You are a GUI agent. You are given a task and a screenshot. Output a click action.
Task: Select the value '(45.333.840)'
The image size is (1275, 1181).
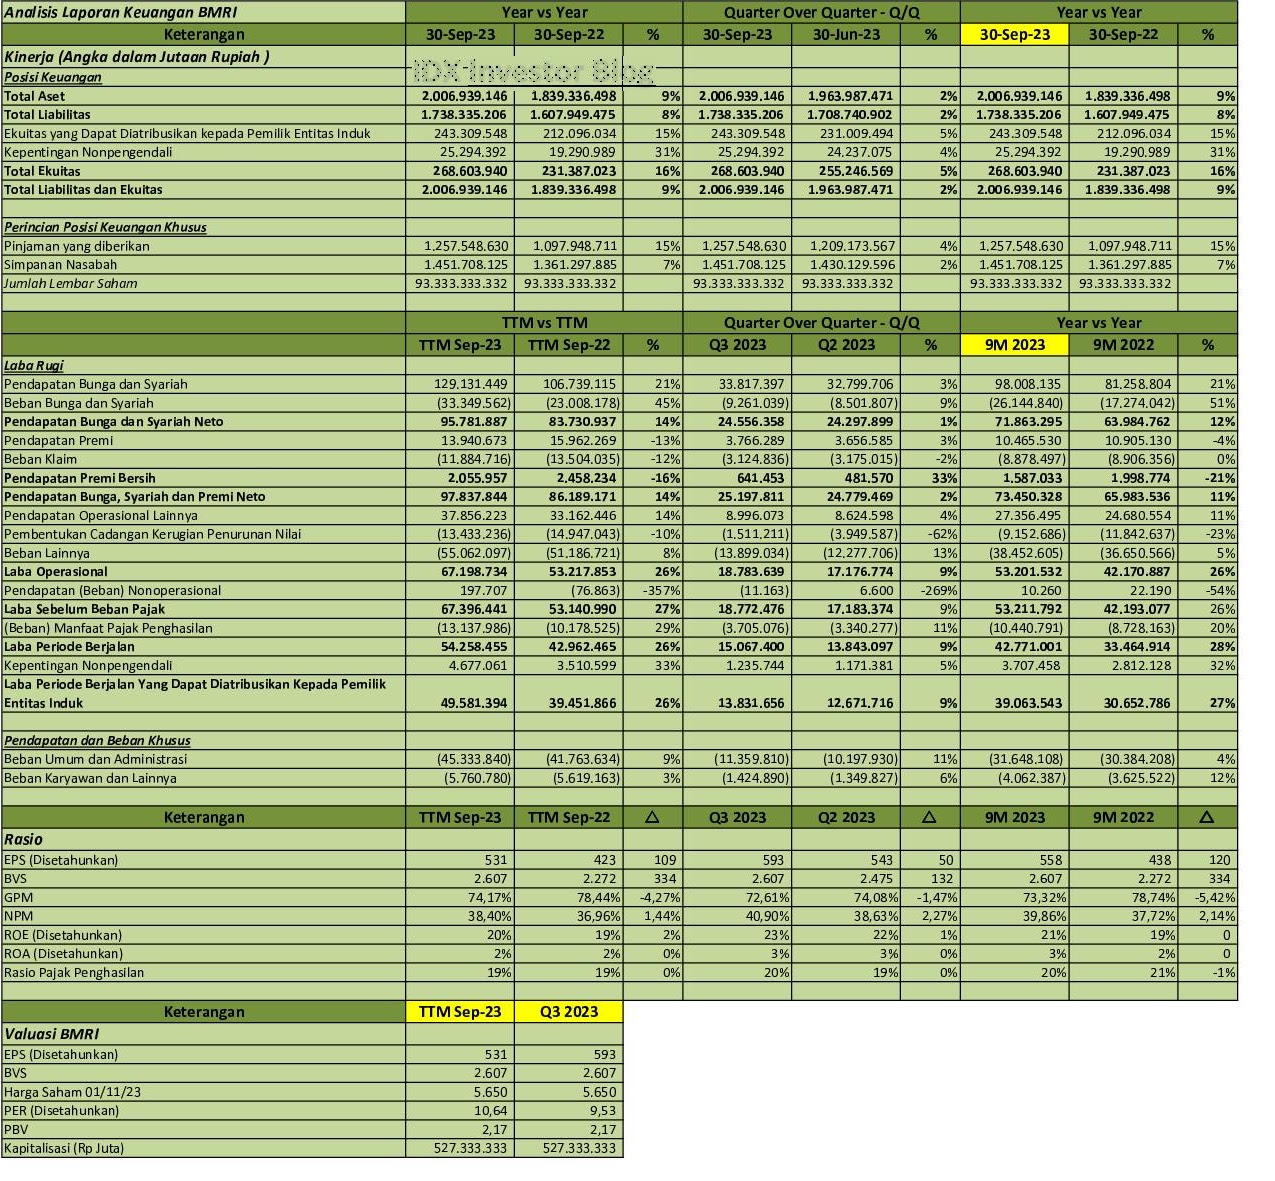[x=474, y=759]
